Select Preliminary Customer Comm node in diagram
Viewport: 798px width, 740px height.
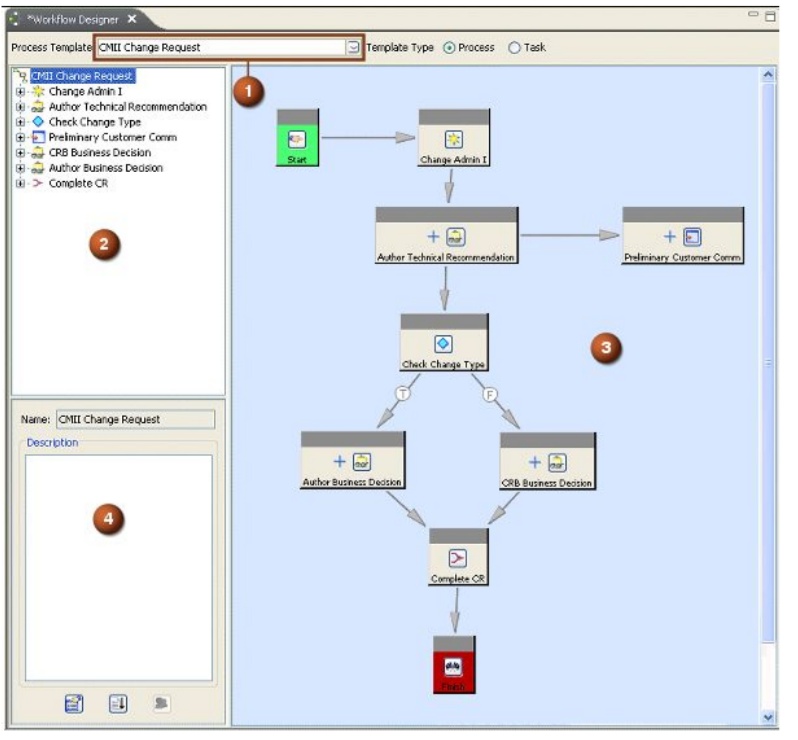point(682,235)
